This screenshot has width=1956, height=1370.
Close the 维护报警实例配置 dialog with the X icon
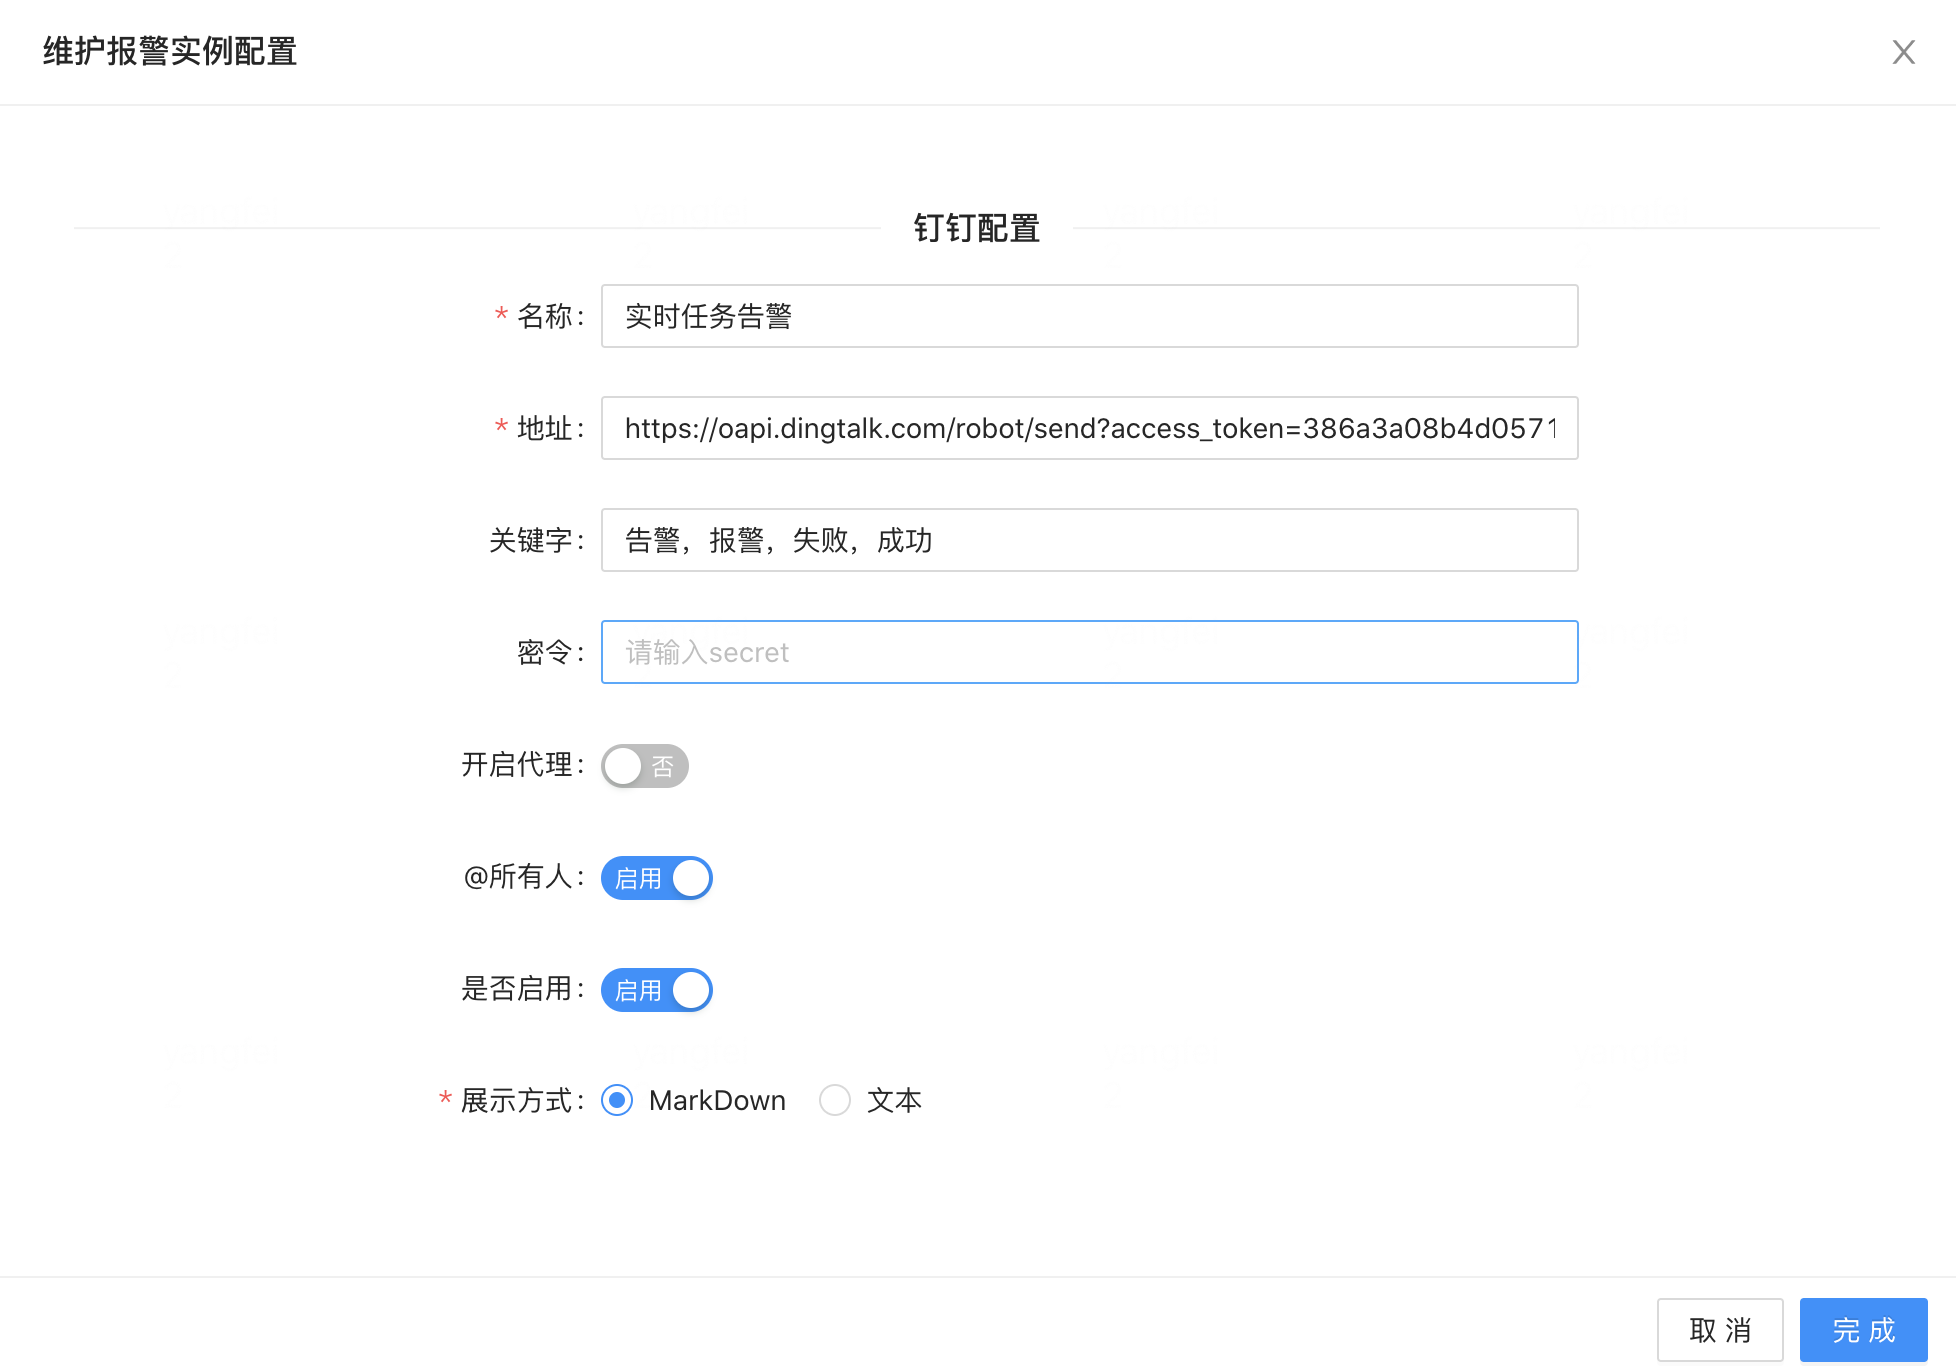(1903, 52)
